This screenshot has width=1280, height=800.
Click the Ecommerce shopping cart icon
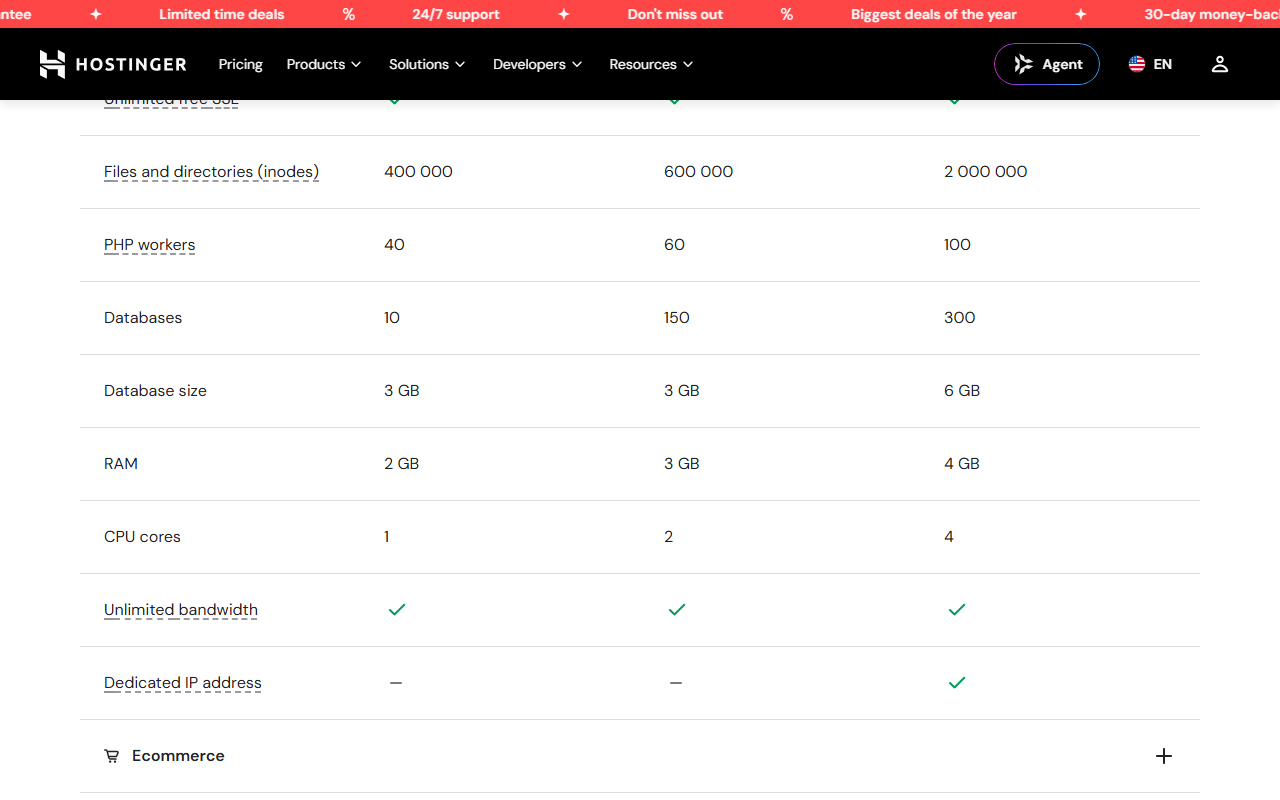[112, 756]
